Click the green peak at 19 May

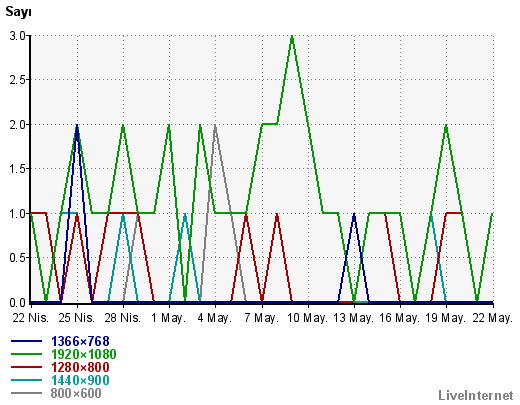tap(446, 127)
